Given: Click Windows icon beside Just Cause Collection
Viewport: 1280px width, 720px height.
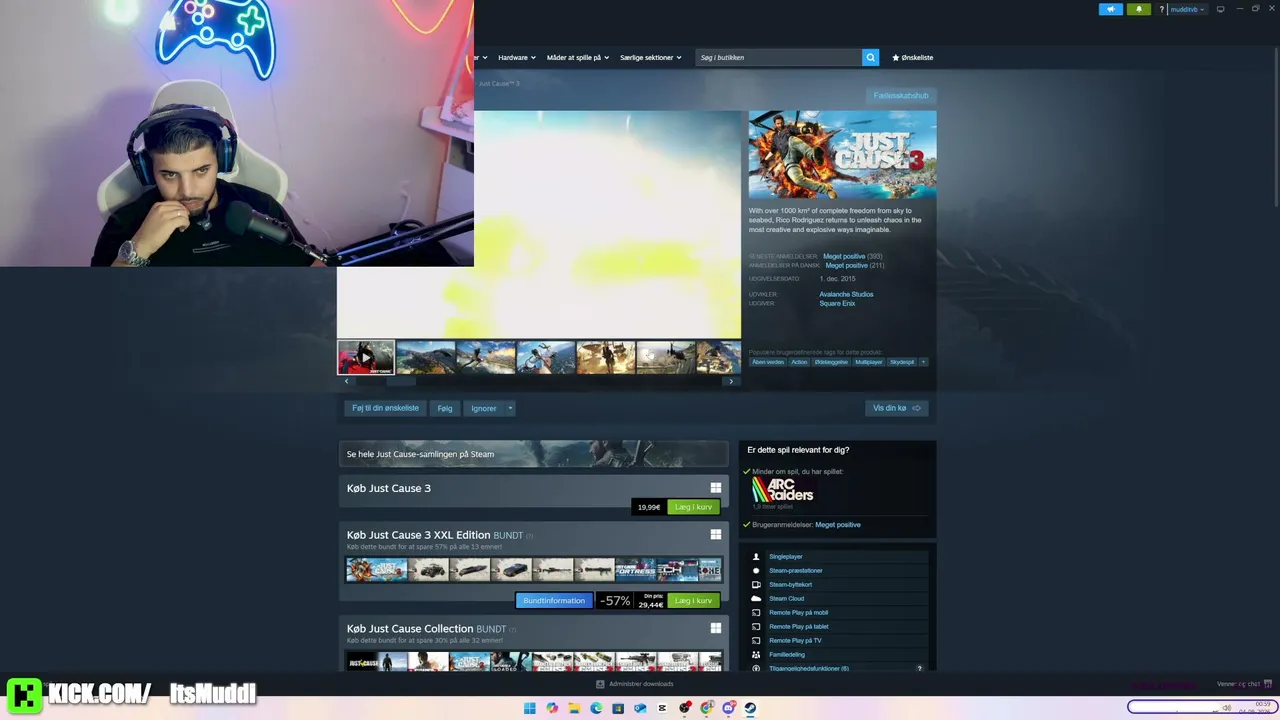Looking at the screenshot, I should tap(716, 628).
